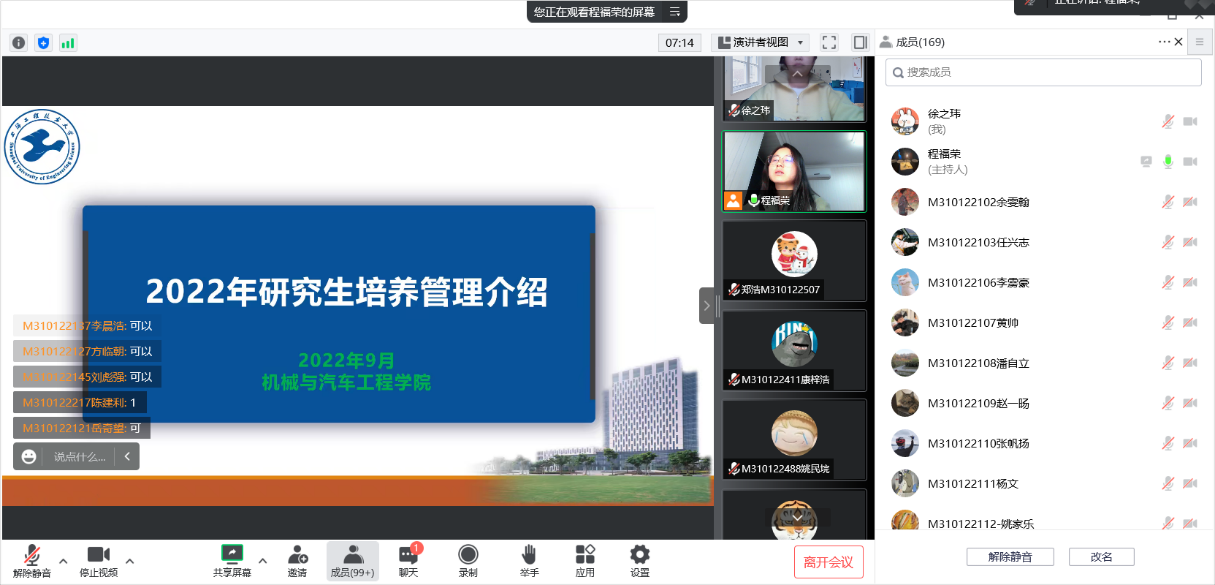The width and height of the screenshot is (1215, 585).
Task: Enter full screen mode
Action: pyautogui.click(x=829, y=42)
